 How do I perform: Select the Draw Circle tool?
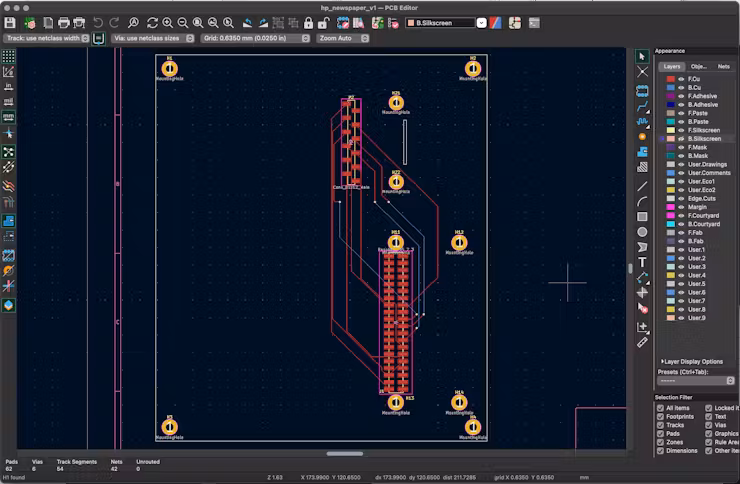coord(642,232)
